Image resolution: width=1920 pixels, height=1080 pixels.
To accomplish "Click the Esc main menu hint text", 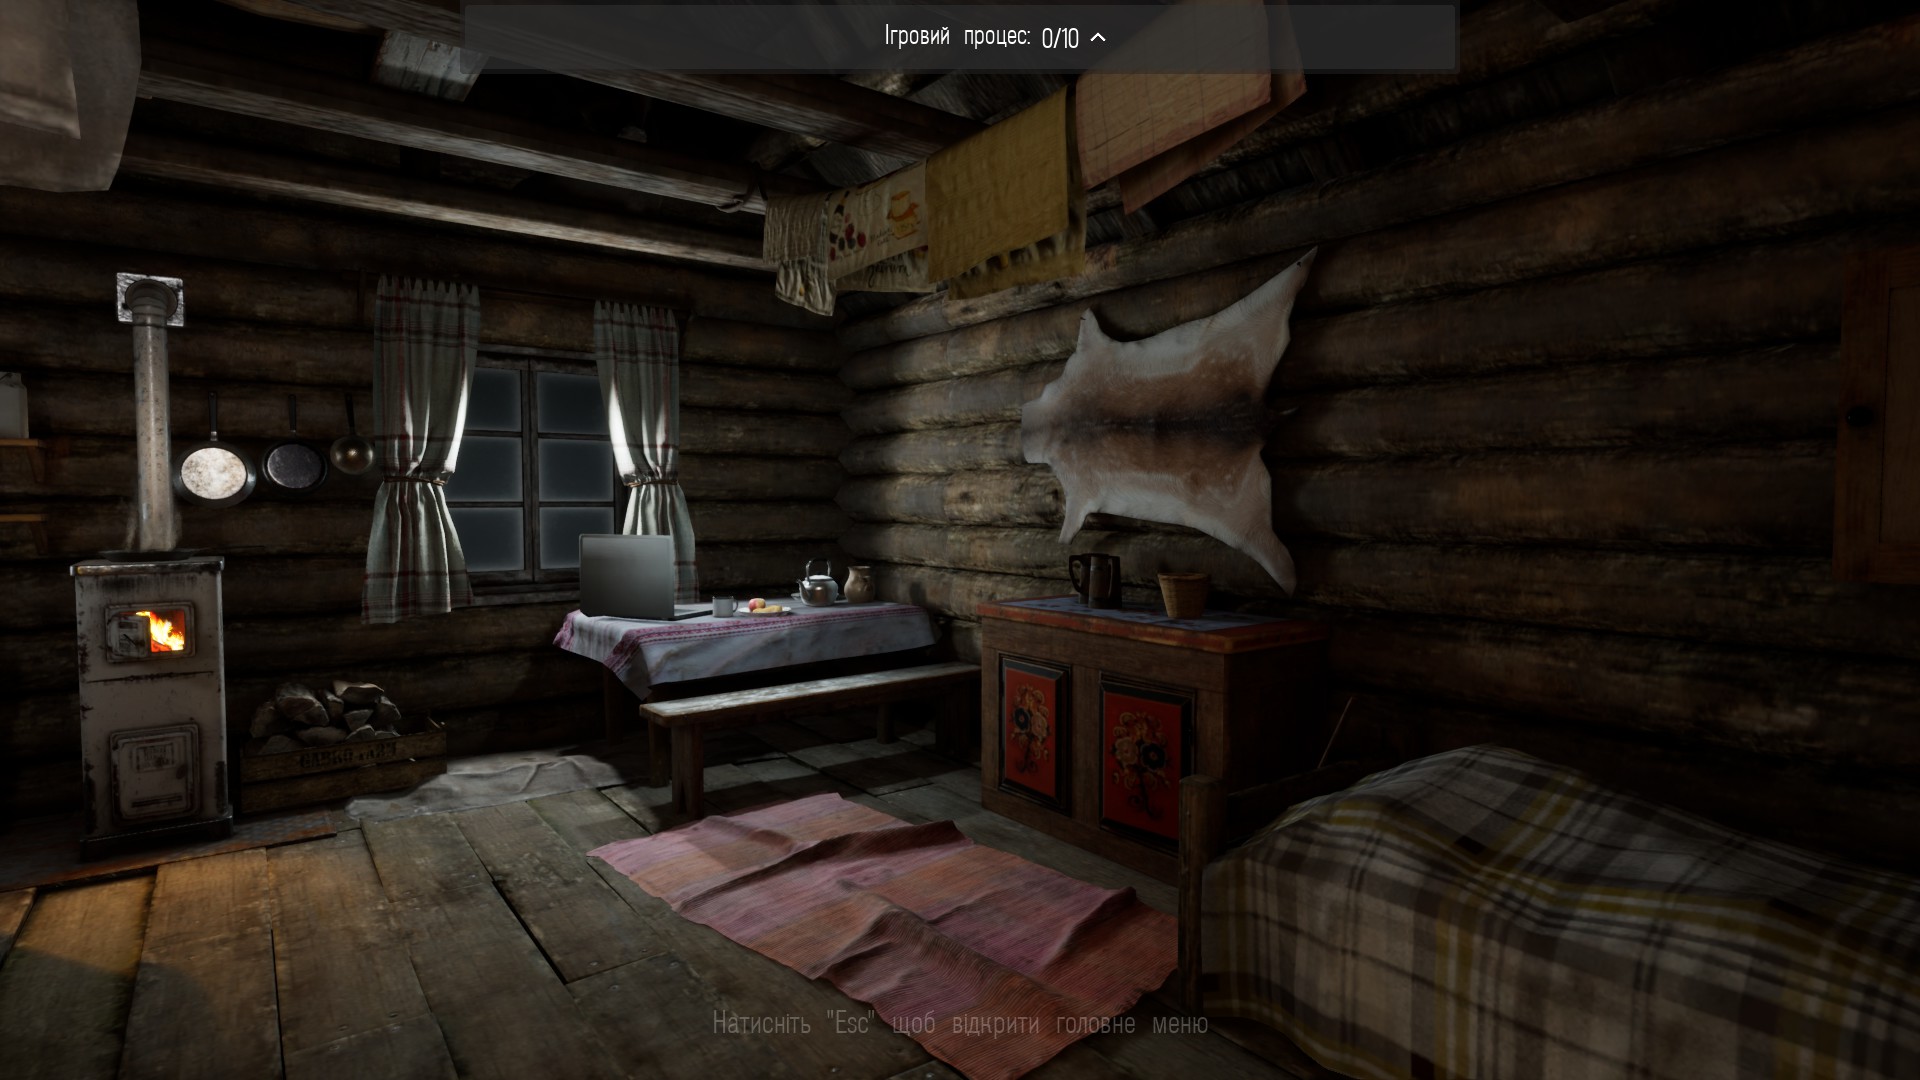I will 959,1023.
